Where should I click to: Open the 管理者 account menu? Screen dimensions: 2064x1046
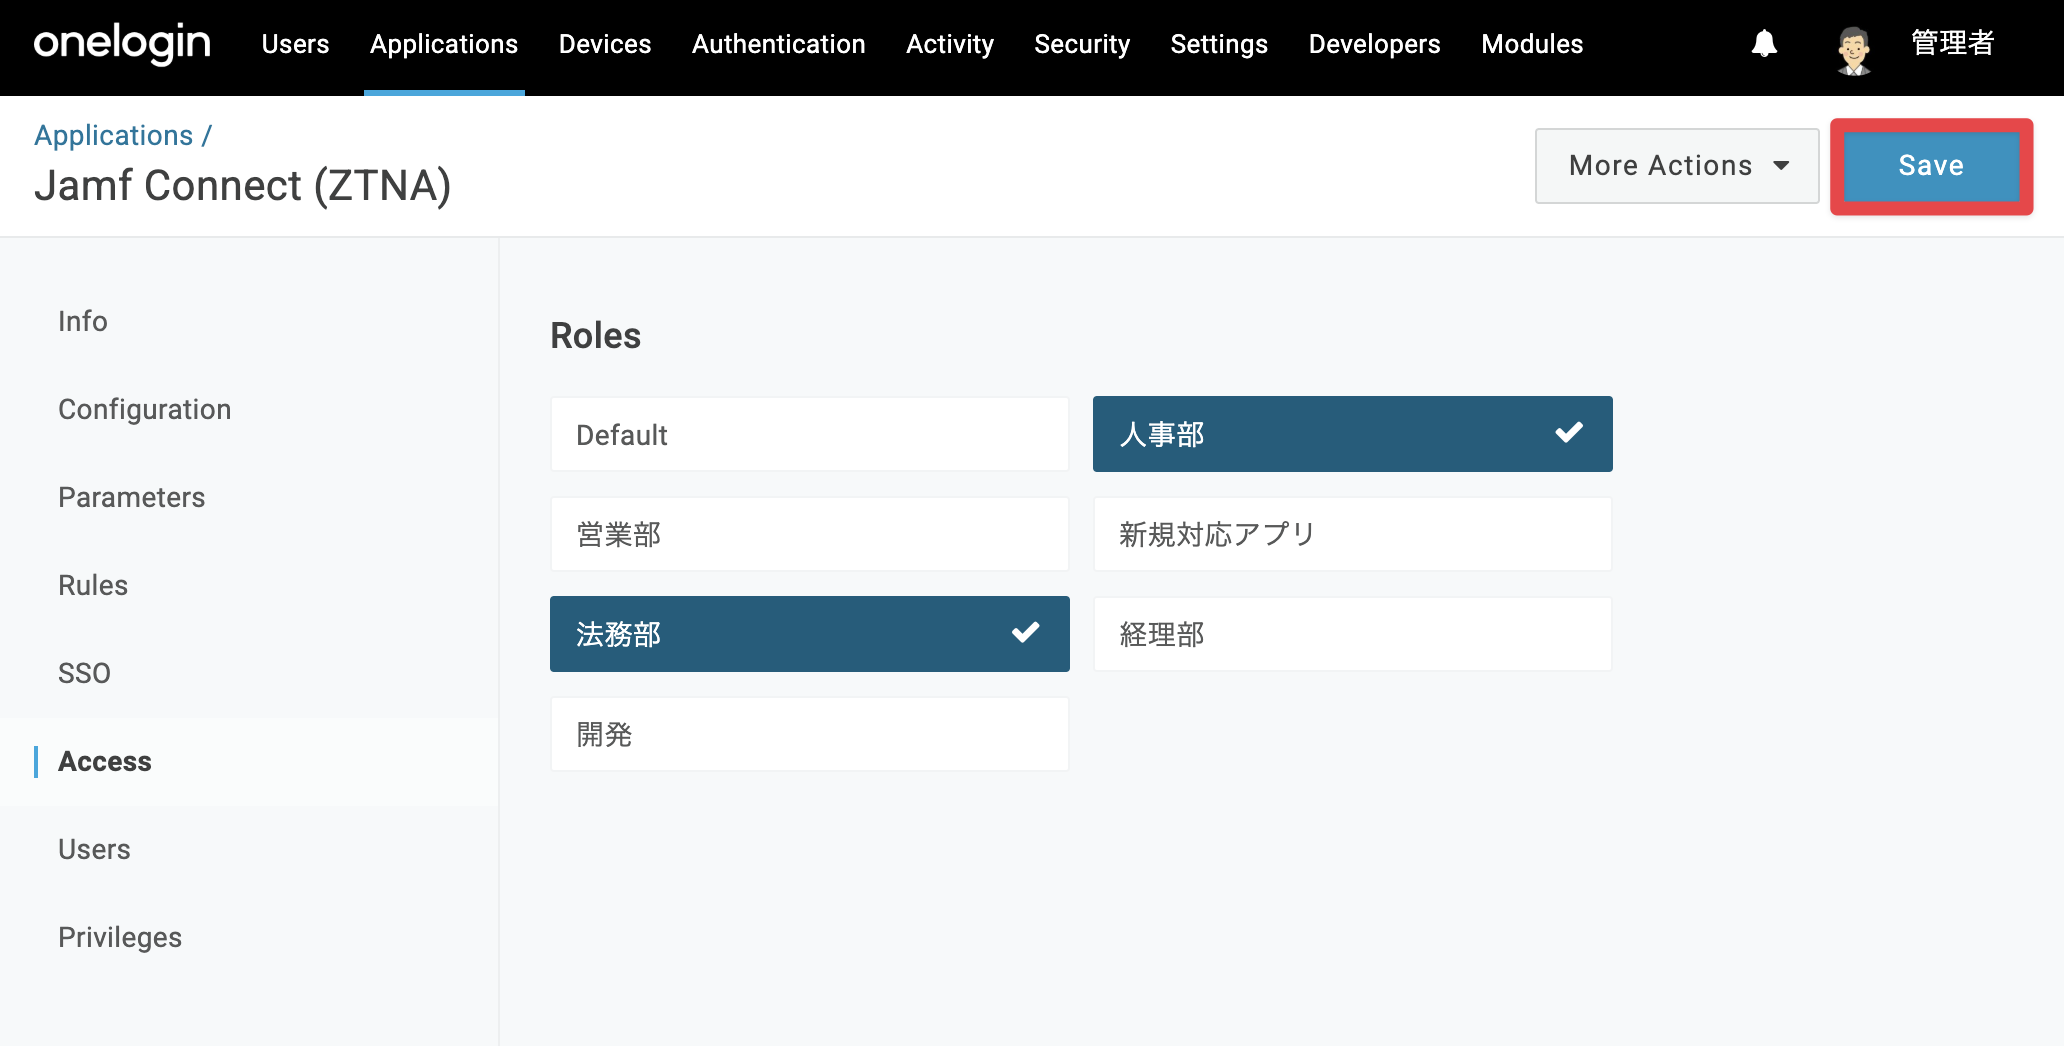tap(1952, 44)
